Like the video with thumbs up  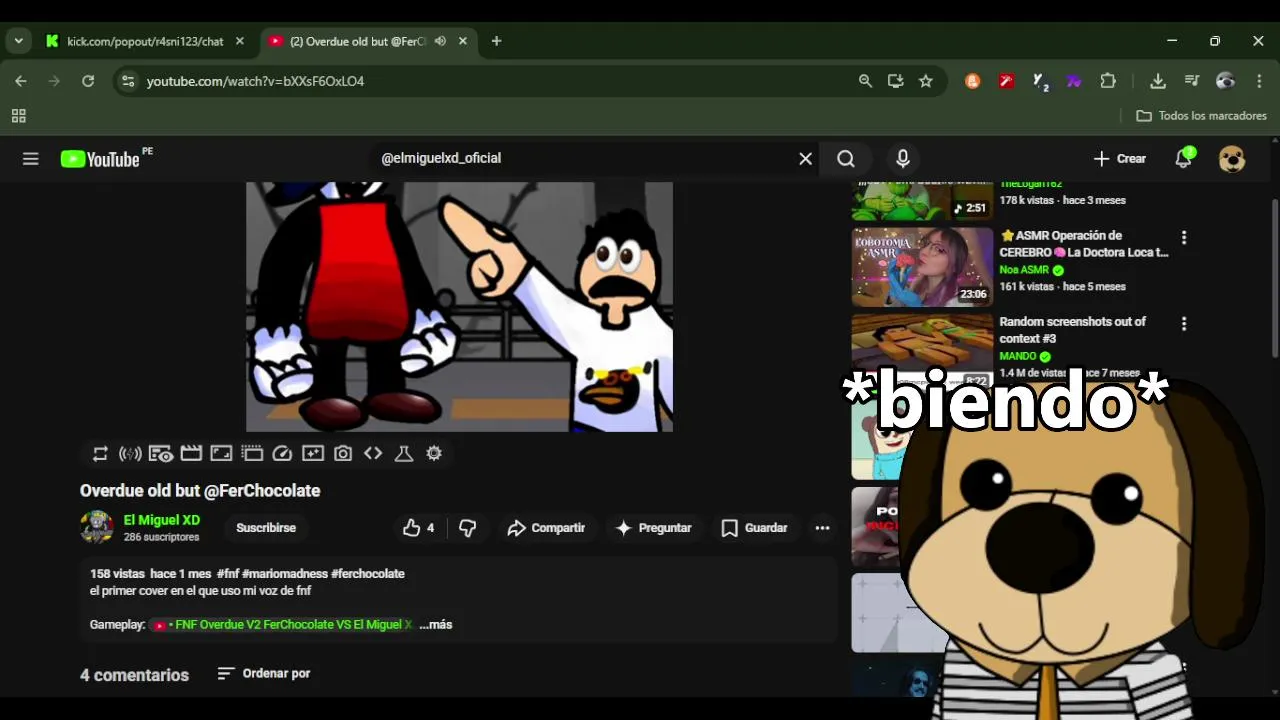point(419,528)
